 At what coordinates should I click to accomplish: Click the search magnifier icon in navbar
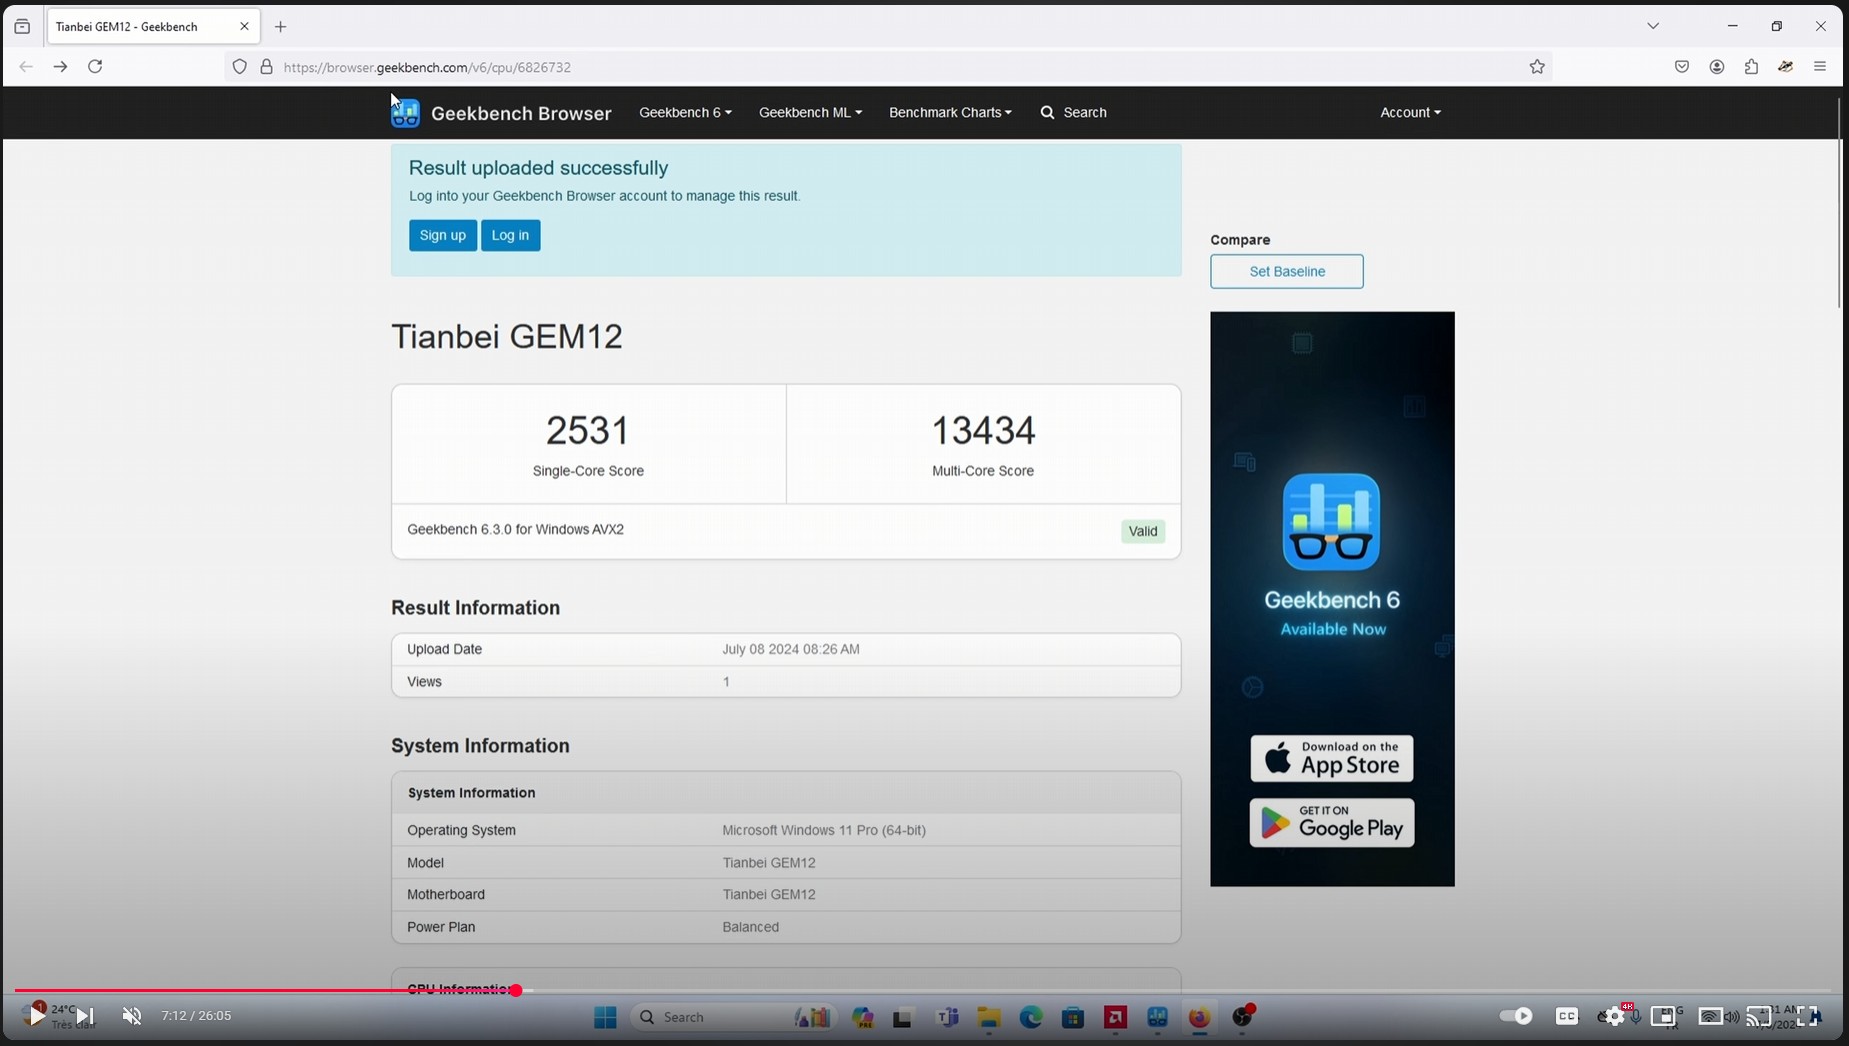click(x=1047, y=113)
